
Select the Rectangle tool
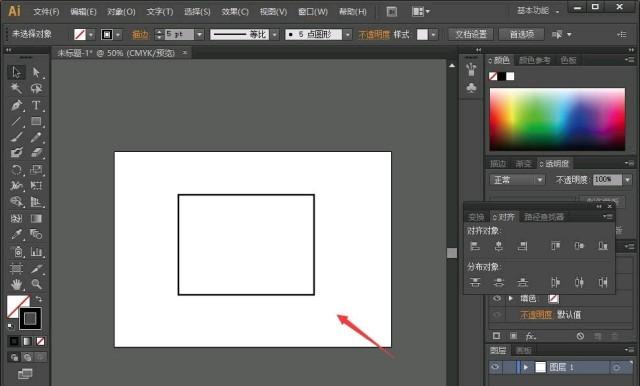[36, 121]
